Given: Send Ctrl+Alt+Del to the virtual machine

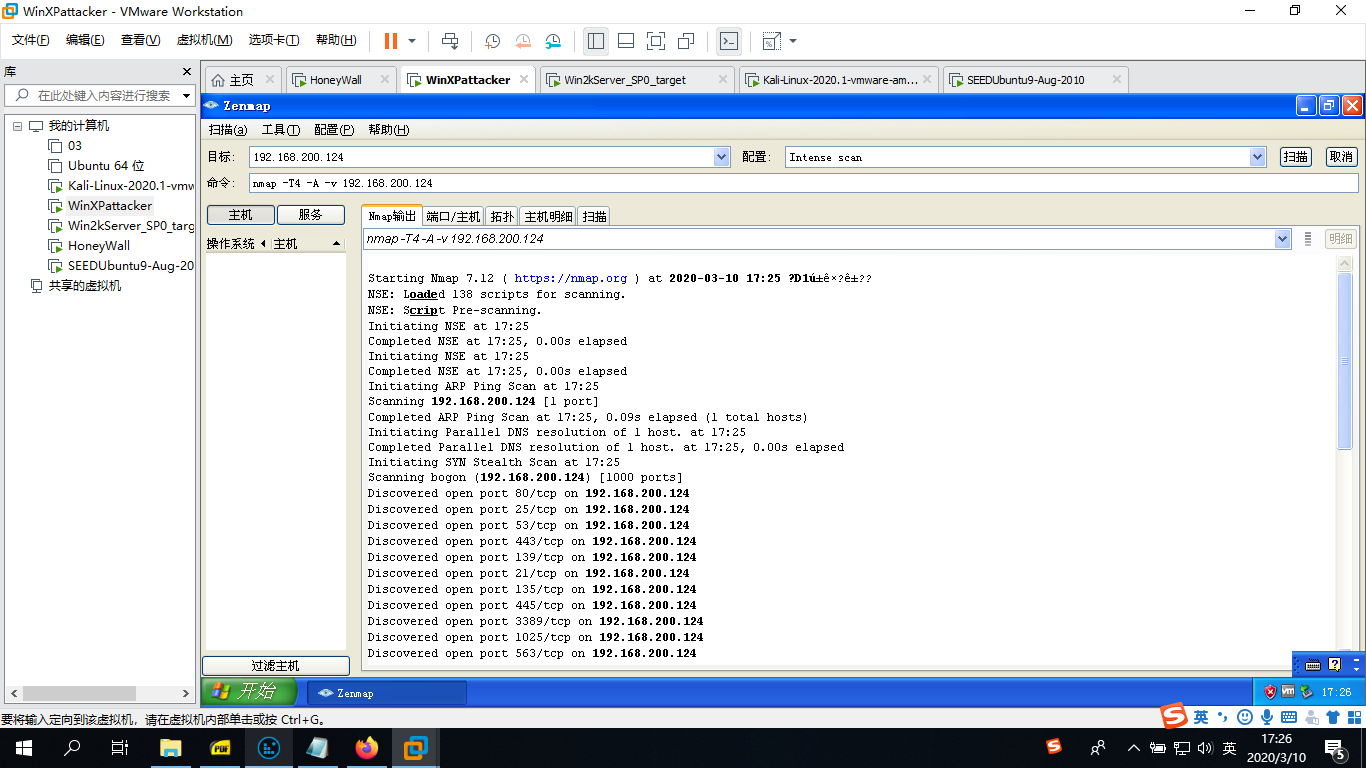Looking at the screenshot, I should coord(450,41).
